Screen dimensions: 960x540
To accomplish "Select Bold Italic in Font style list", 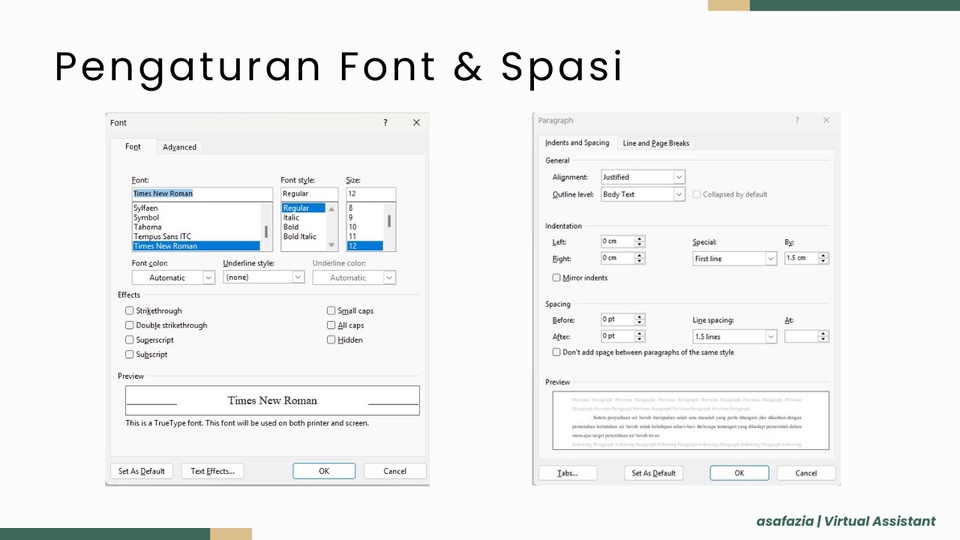I will tap(300, 237).
